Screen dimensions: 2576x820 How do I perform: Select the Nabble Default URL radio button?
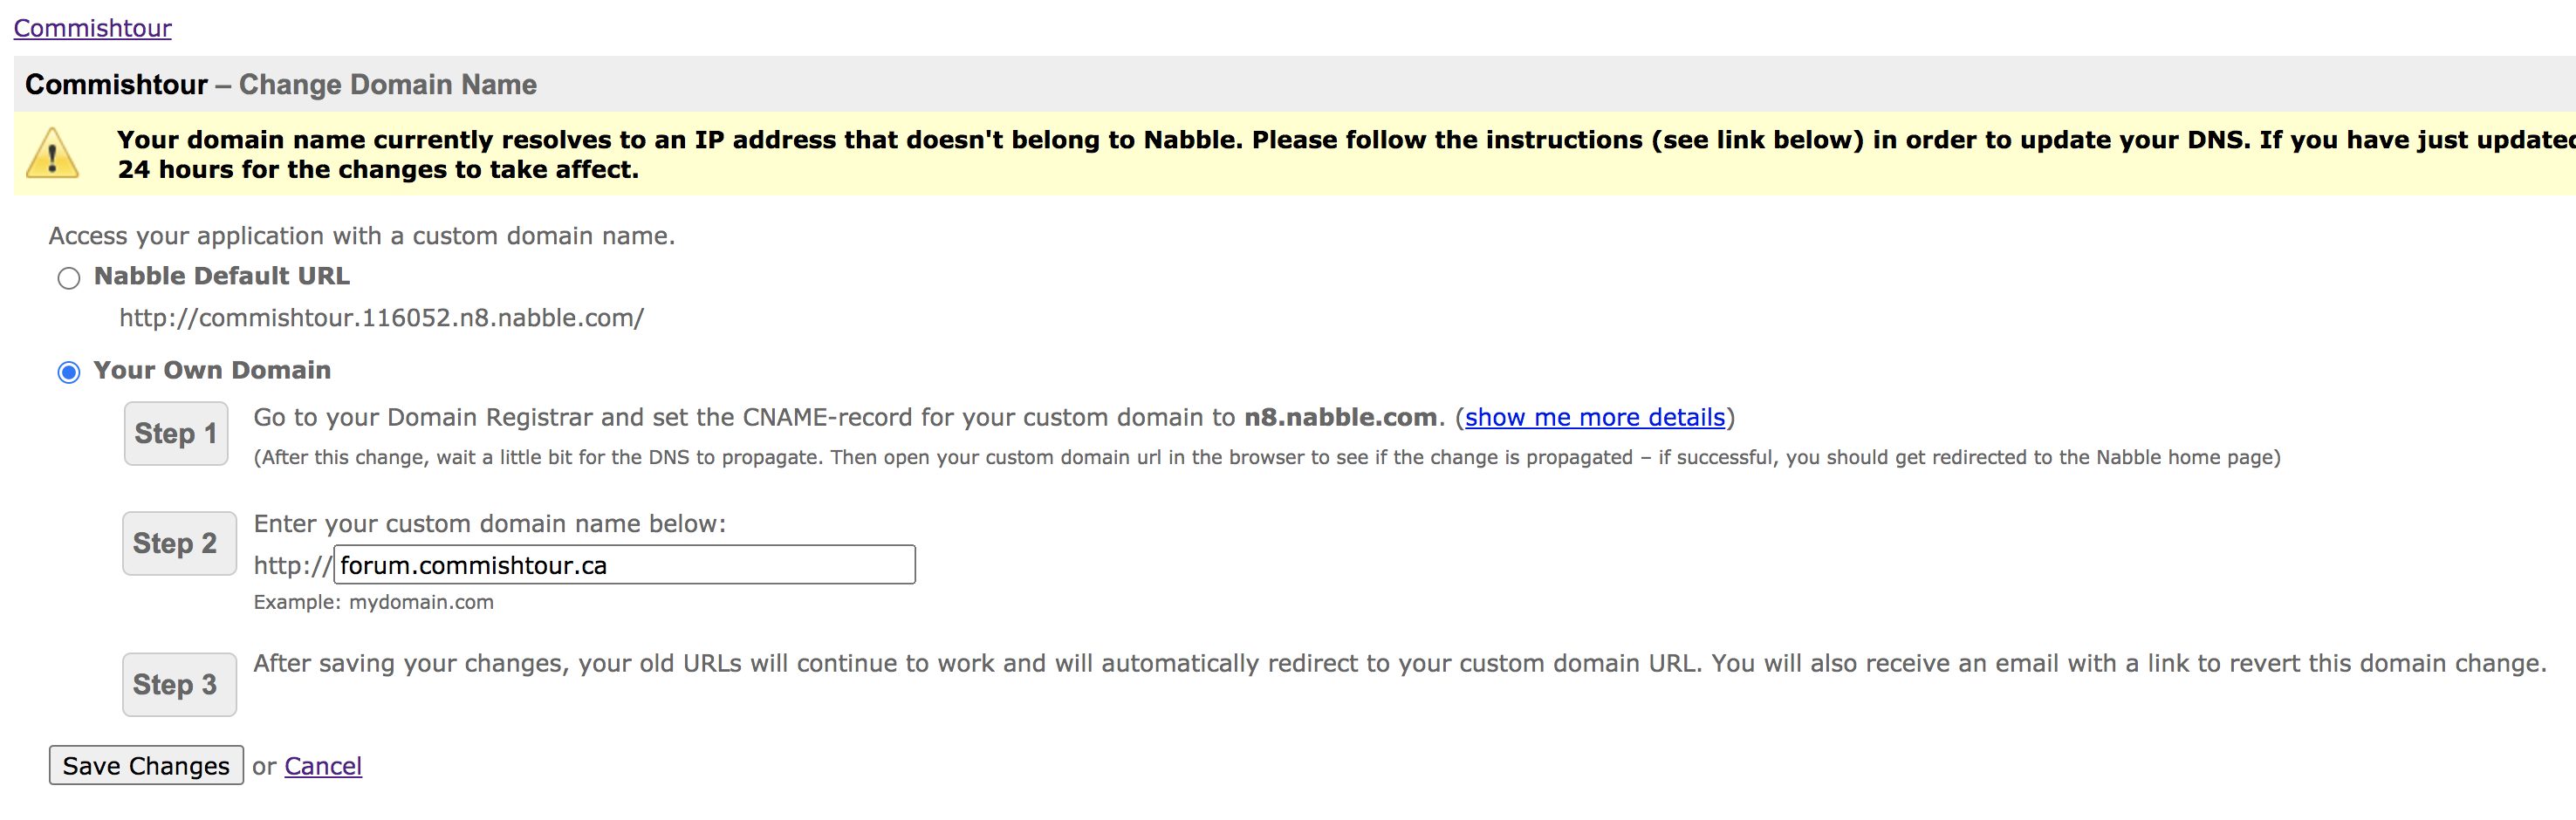(69, 278)
